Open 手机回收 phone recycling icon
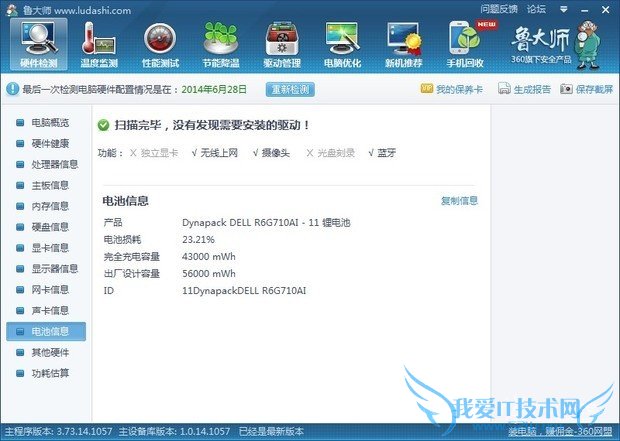This screenshot has height=441, width=620. click(x=465, y=44)
